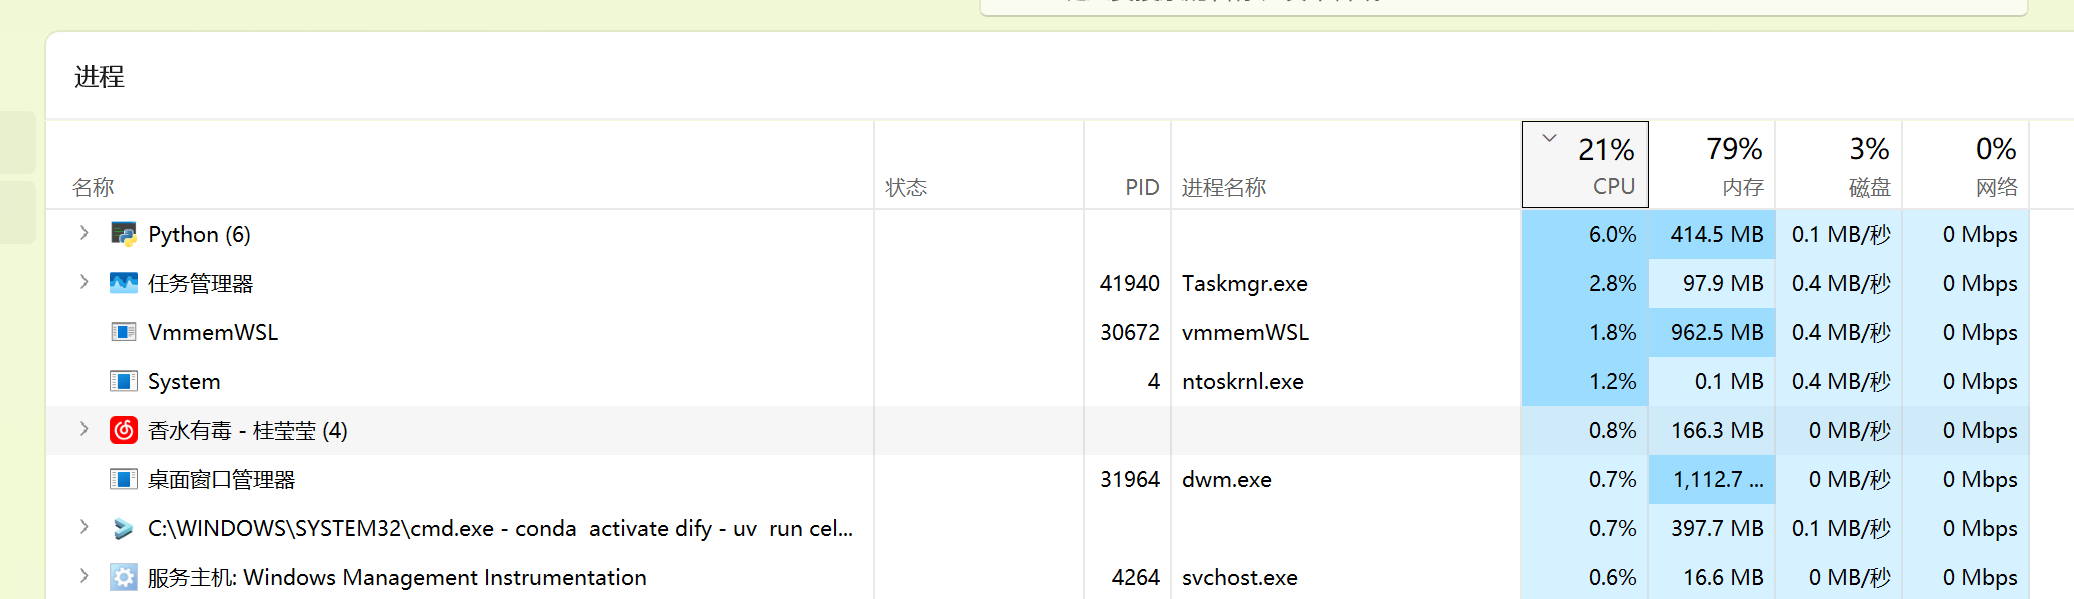Select the Python (6) row name
This screenshot has width=2074, height=599.
(199, 234)
